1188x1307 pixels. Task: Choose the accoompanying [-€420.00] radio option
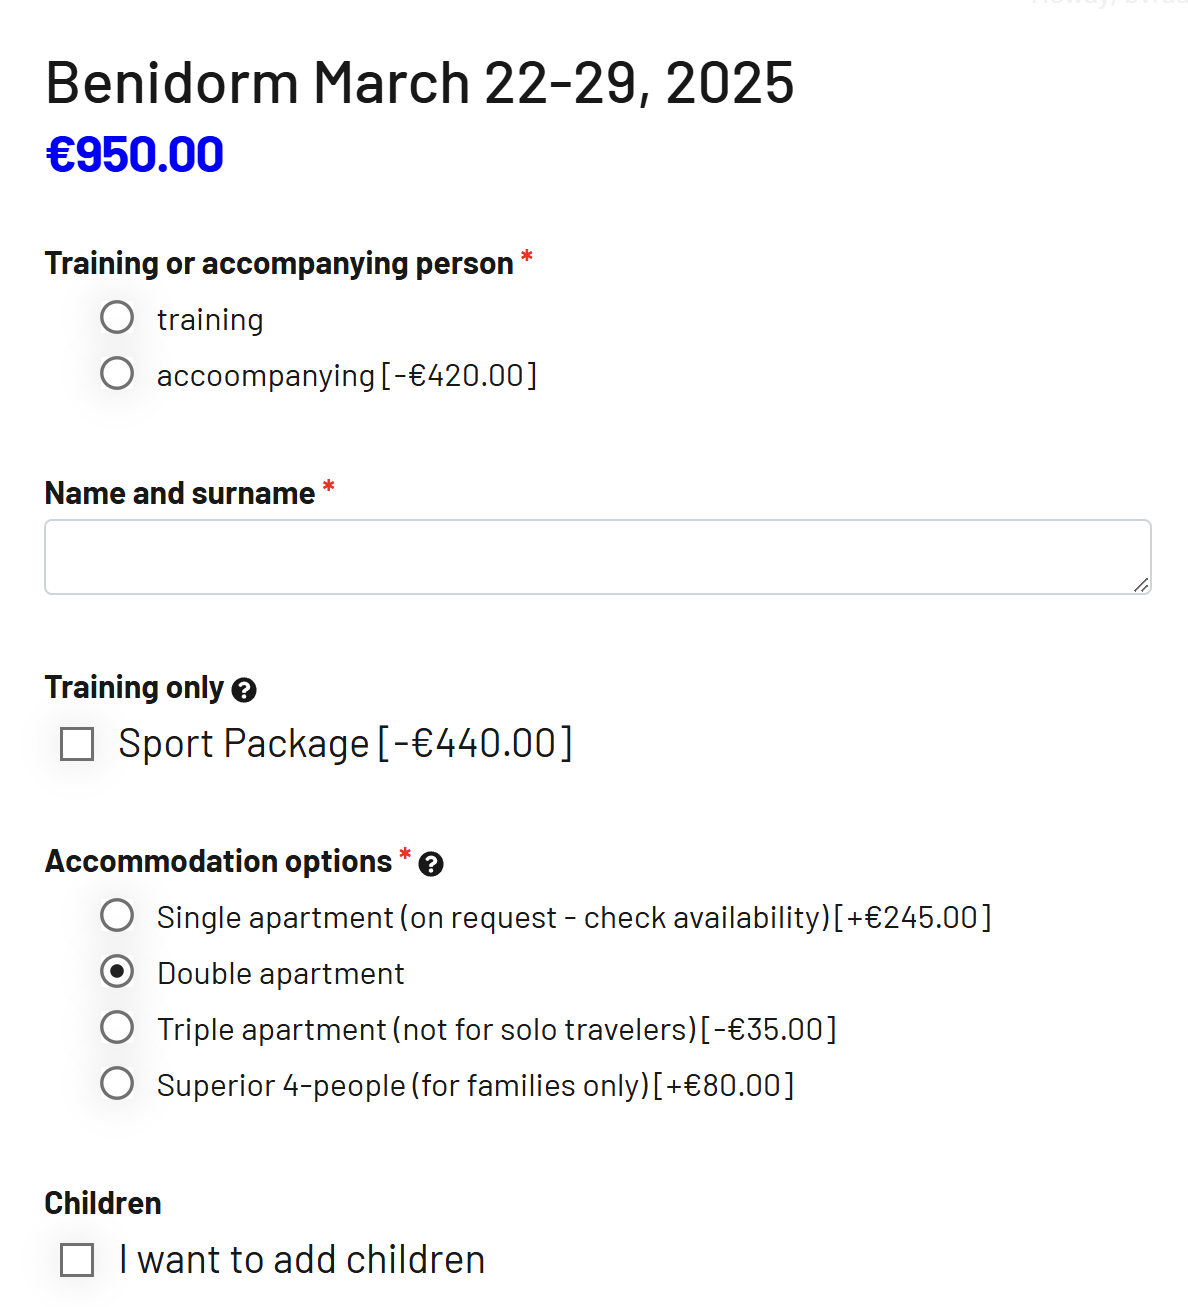pos(117,374)
